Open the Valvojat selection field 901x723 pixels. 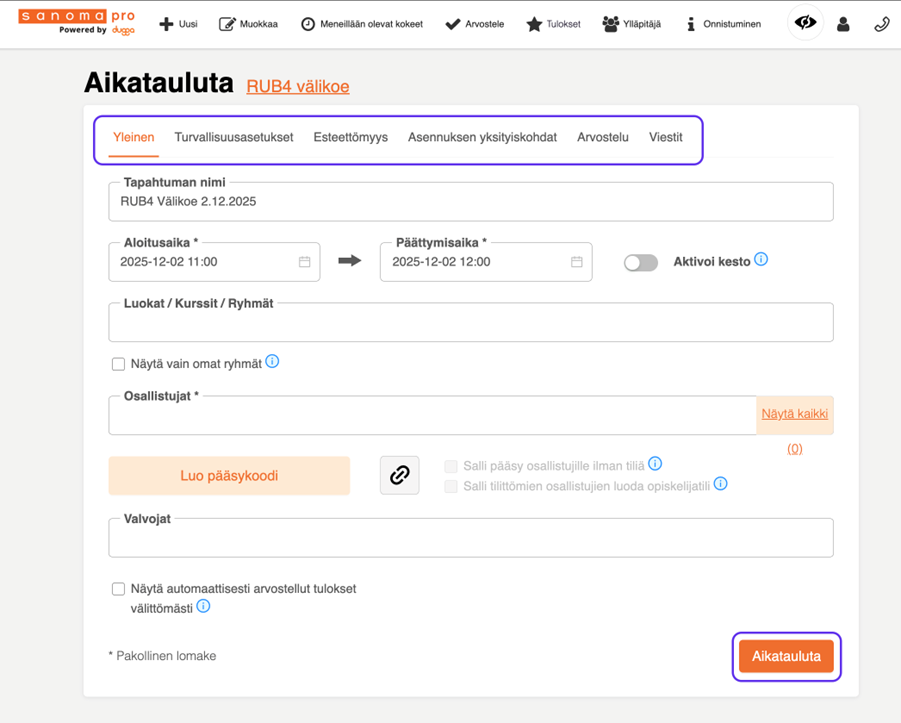point(470,539)
